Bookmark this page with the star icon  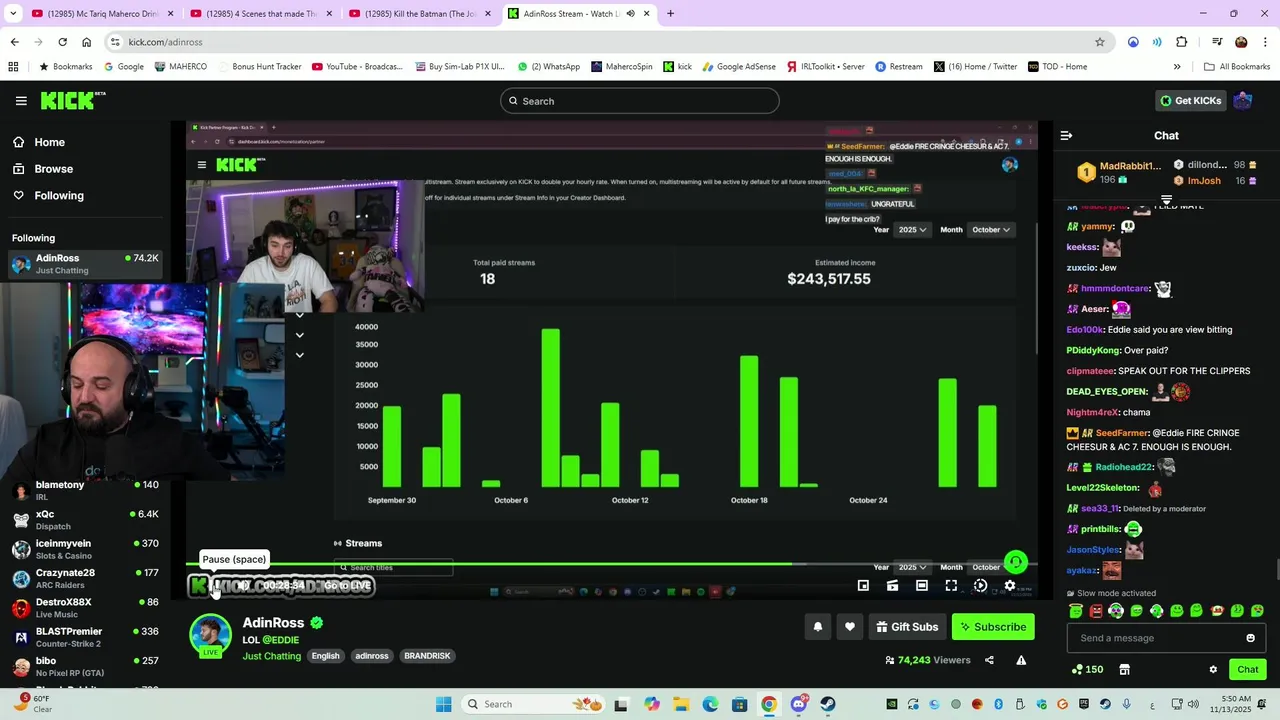tap(1100, 42)
